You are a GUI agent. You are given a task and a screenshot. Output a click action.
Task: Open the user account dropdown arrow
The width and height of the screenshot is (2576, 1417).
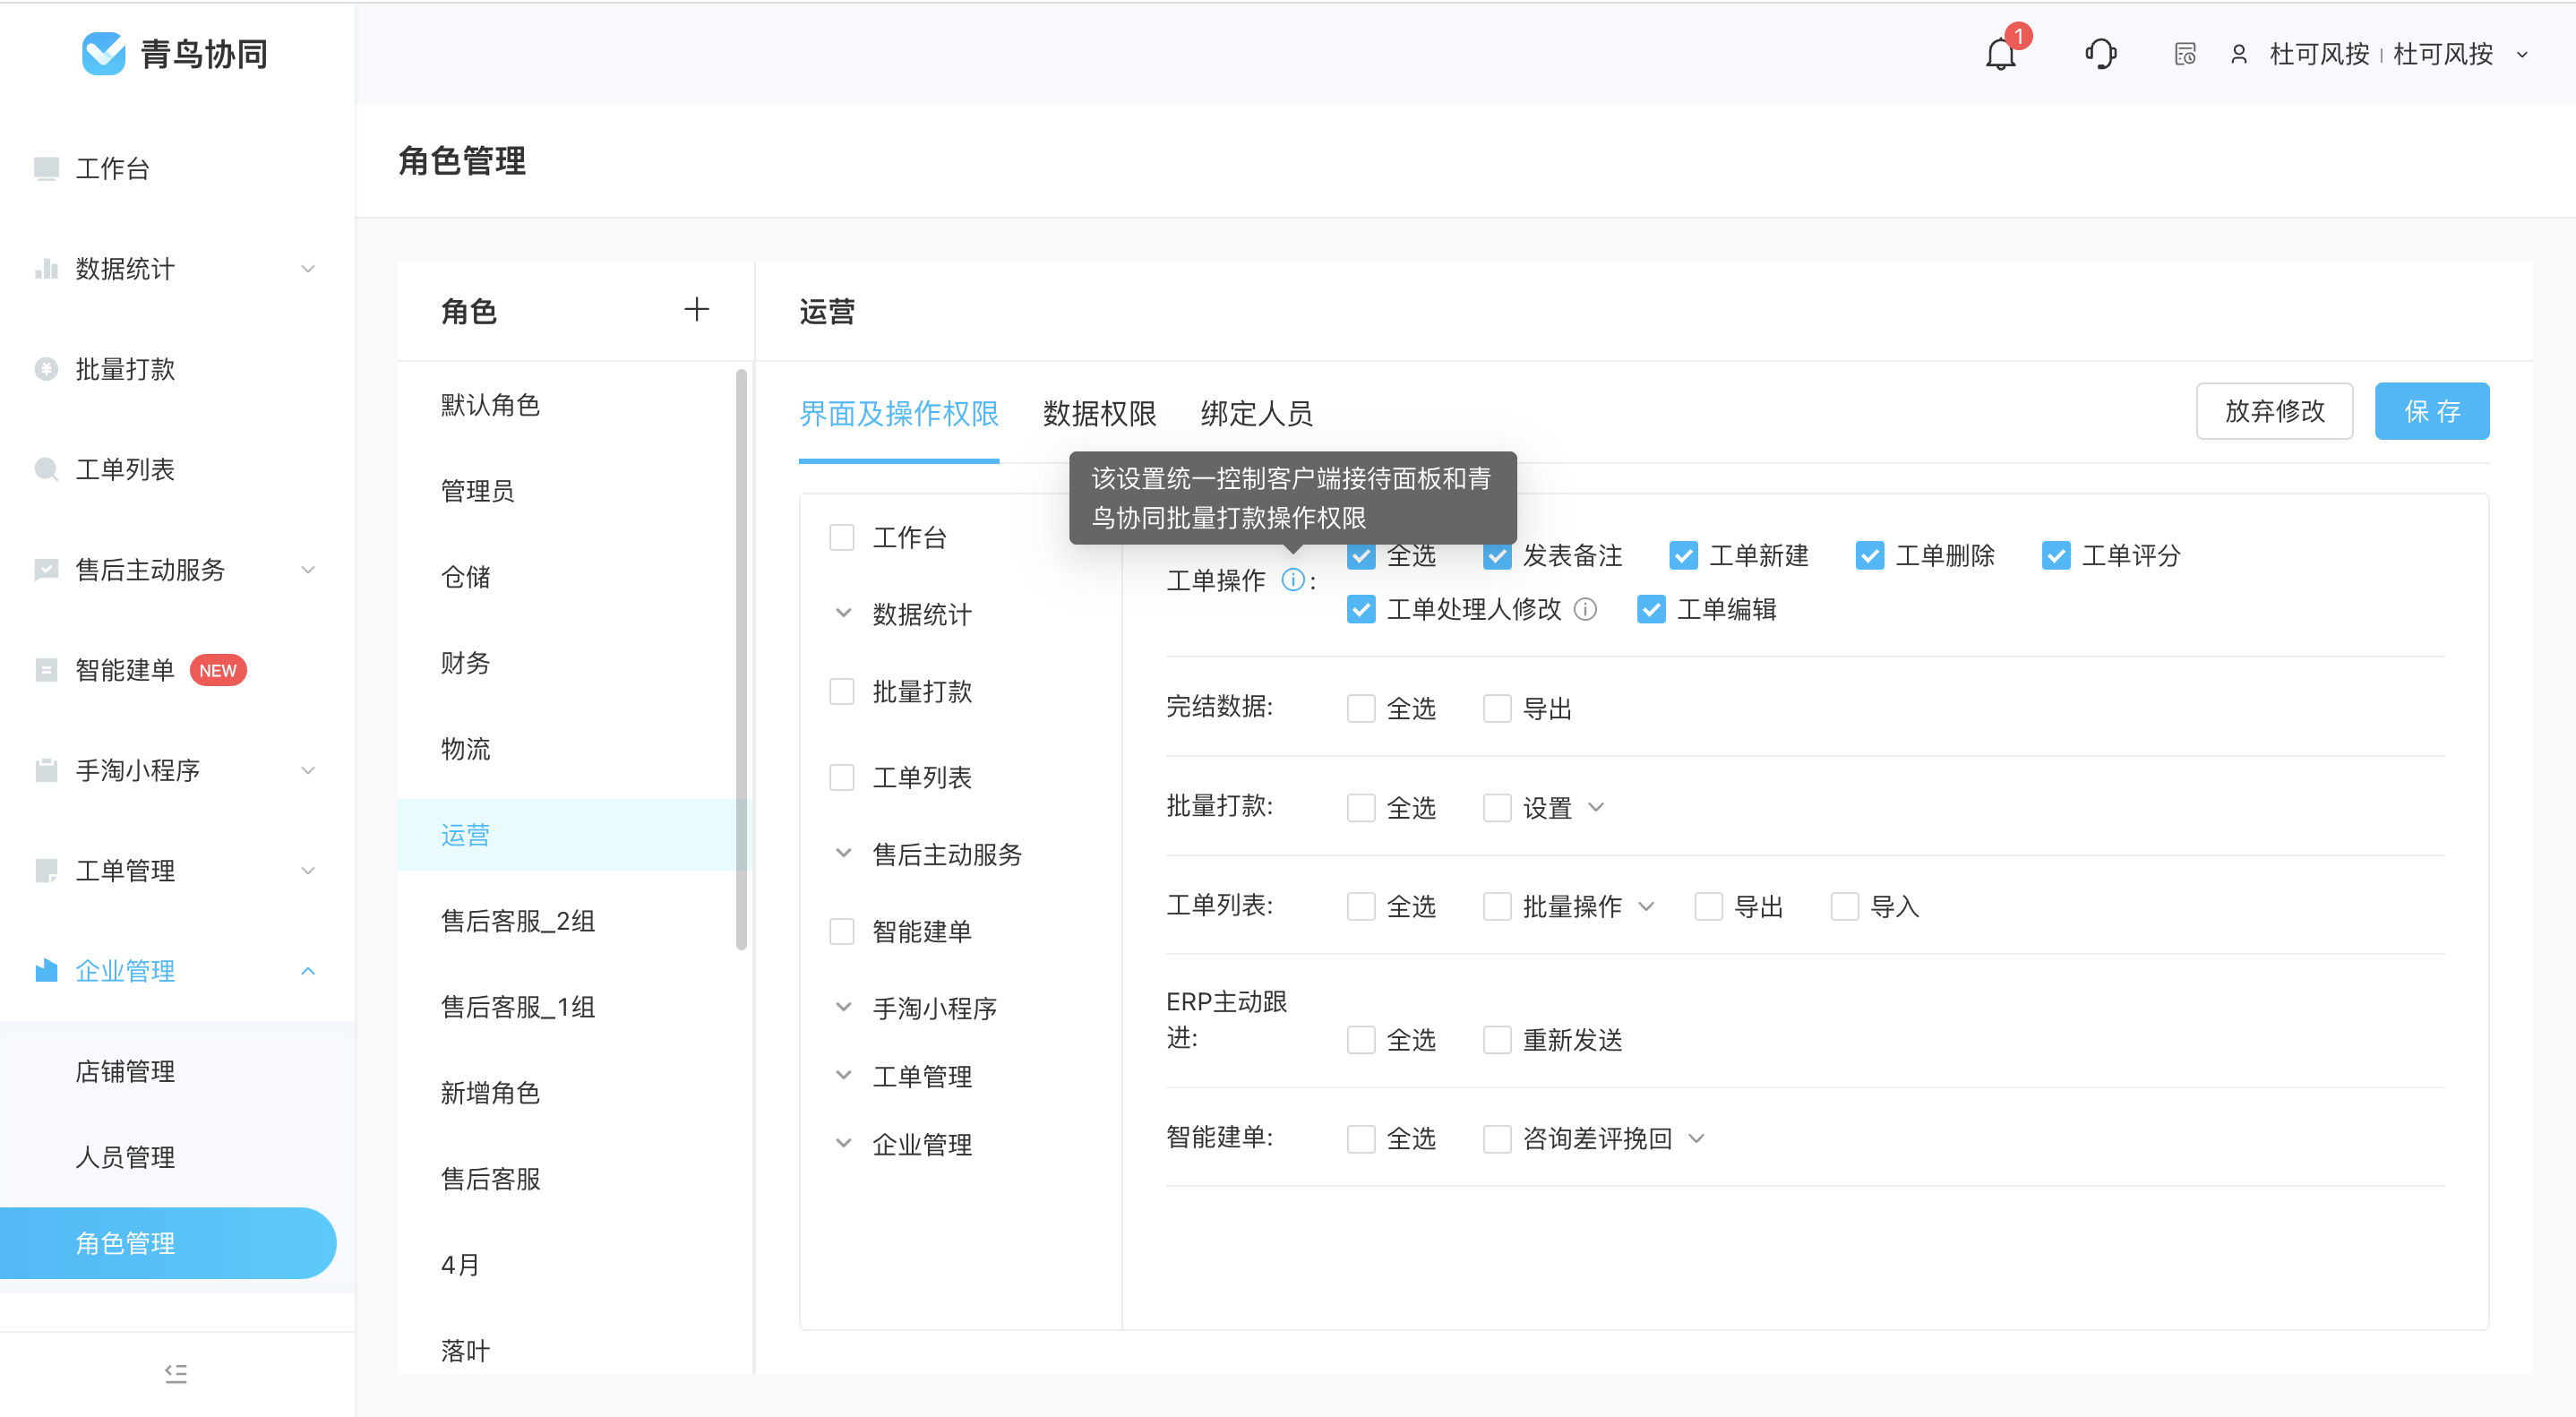[x=2521, y=54]
